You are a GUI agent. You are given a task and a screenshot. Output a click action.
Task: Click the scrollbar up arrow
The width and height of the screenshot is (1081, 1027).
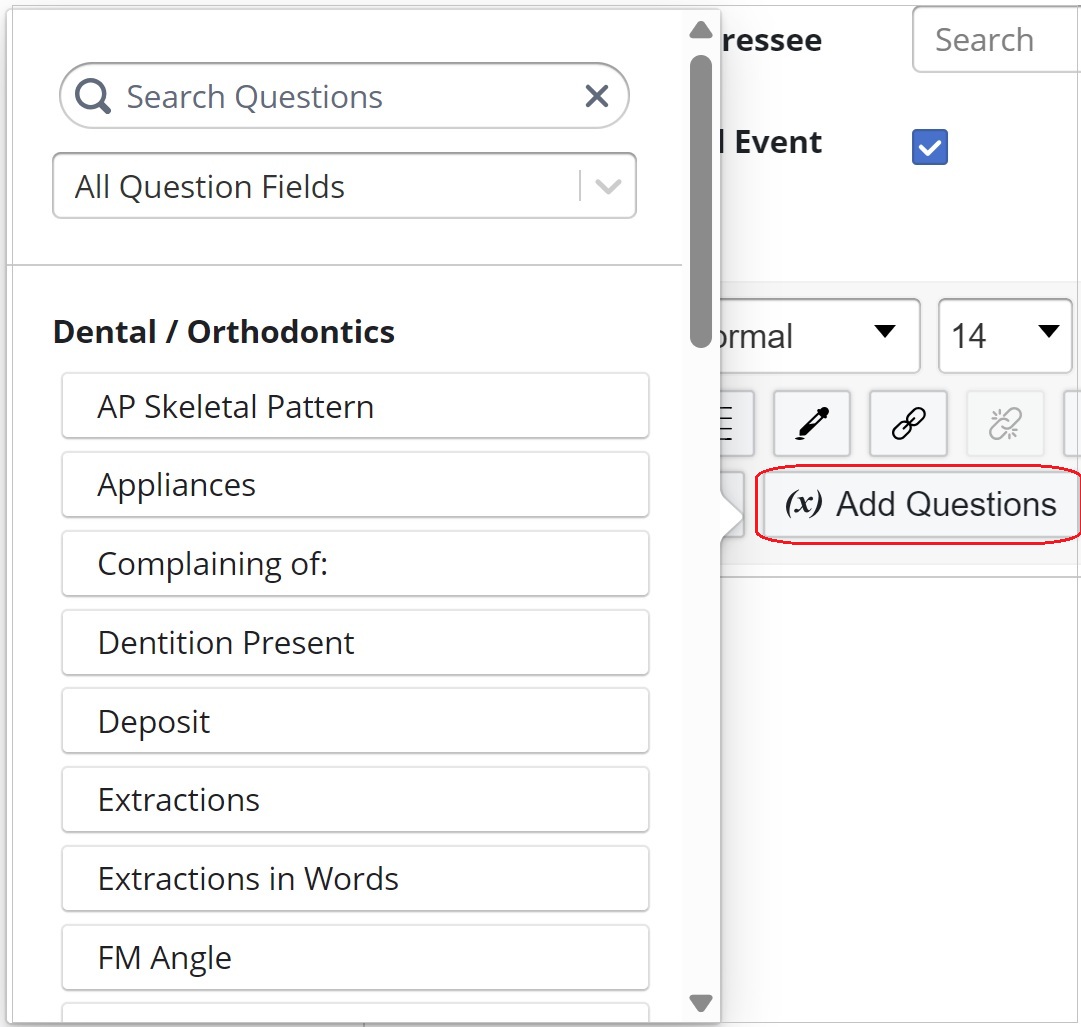click(x=700, y=30)
